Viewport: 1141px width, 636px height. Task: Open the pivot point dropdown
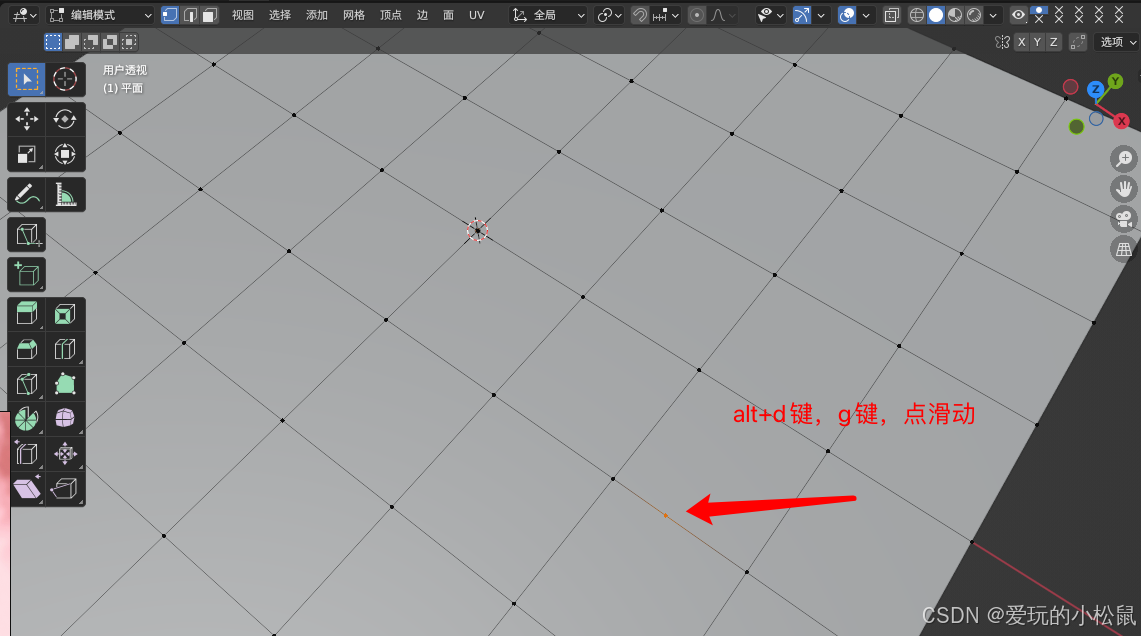609,15
